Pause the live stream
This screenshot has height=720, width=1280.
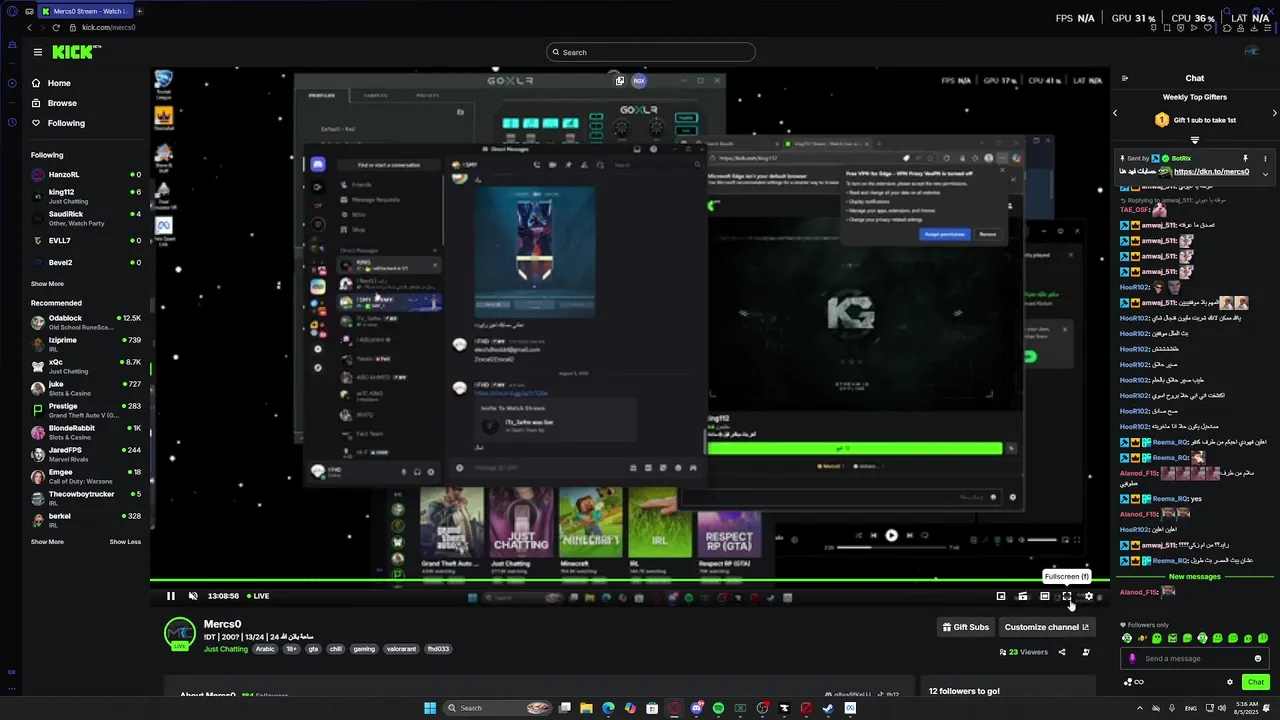pos(171,596)
